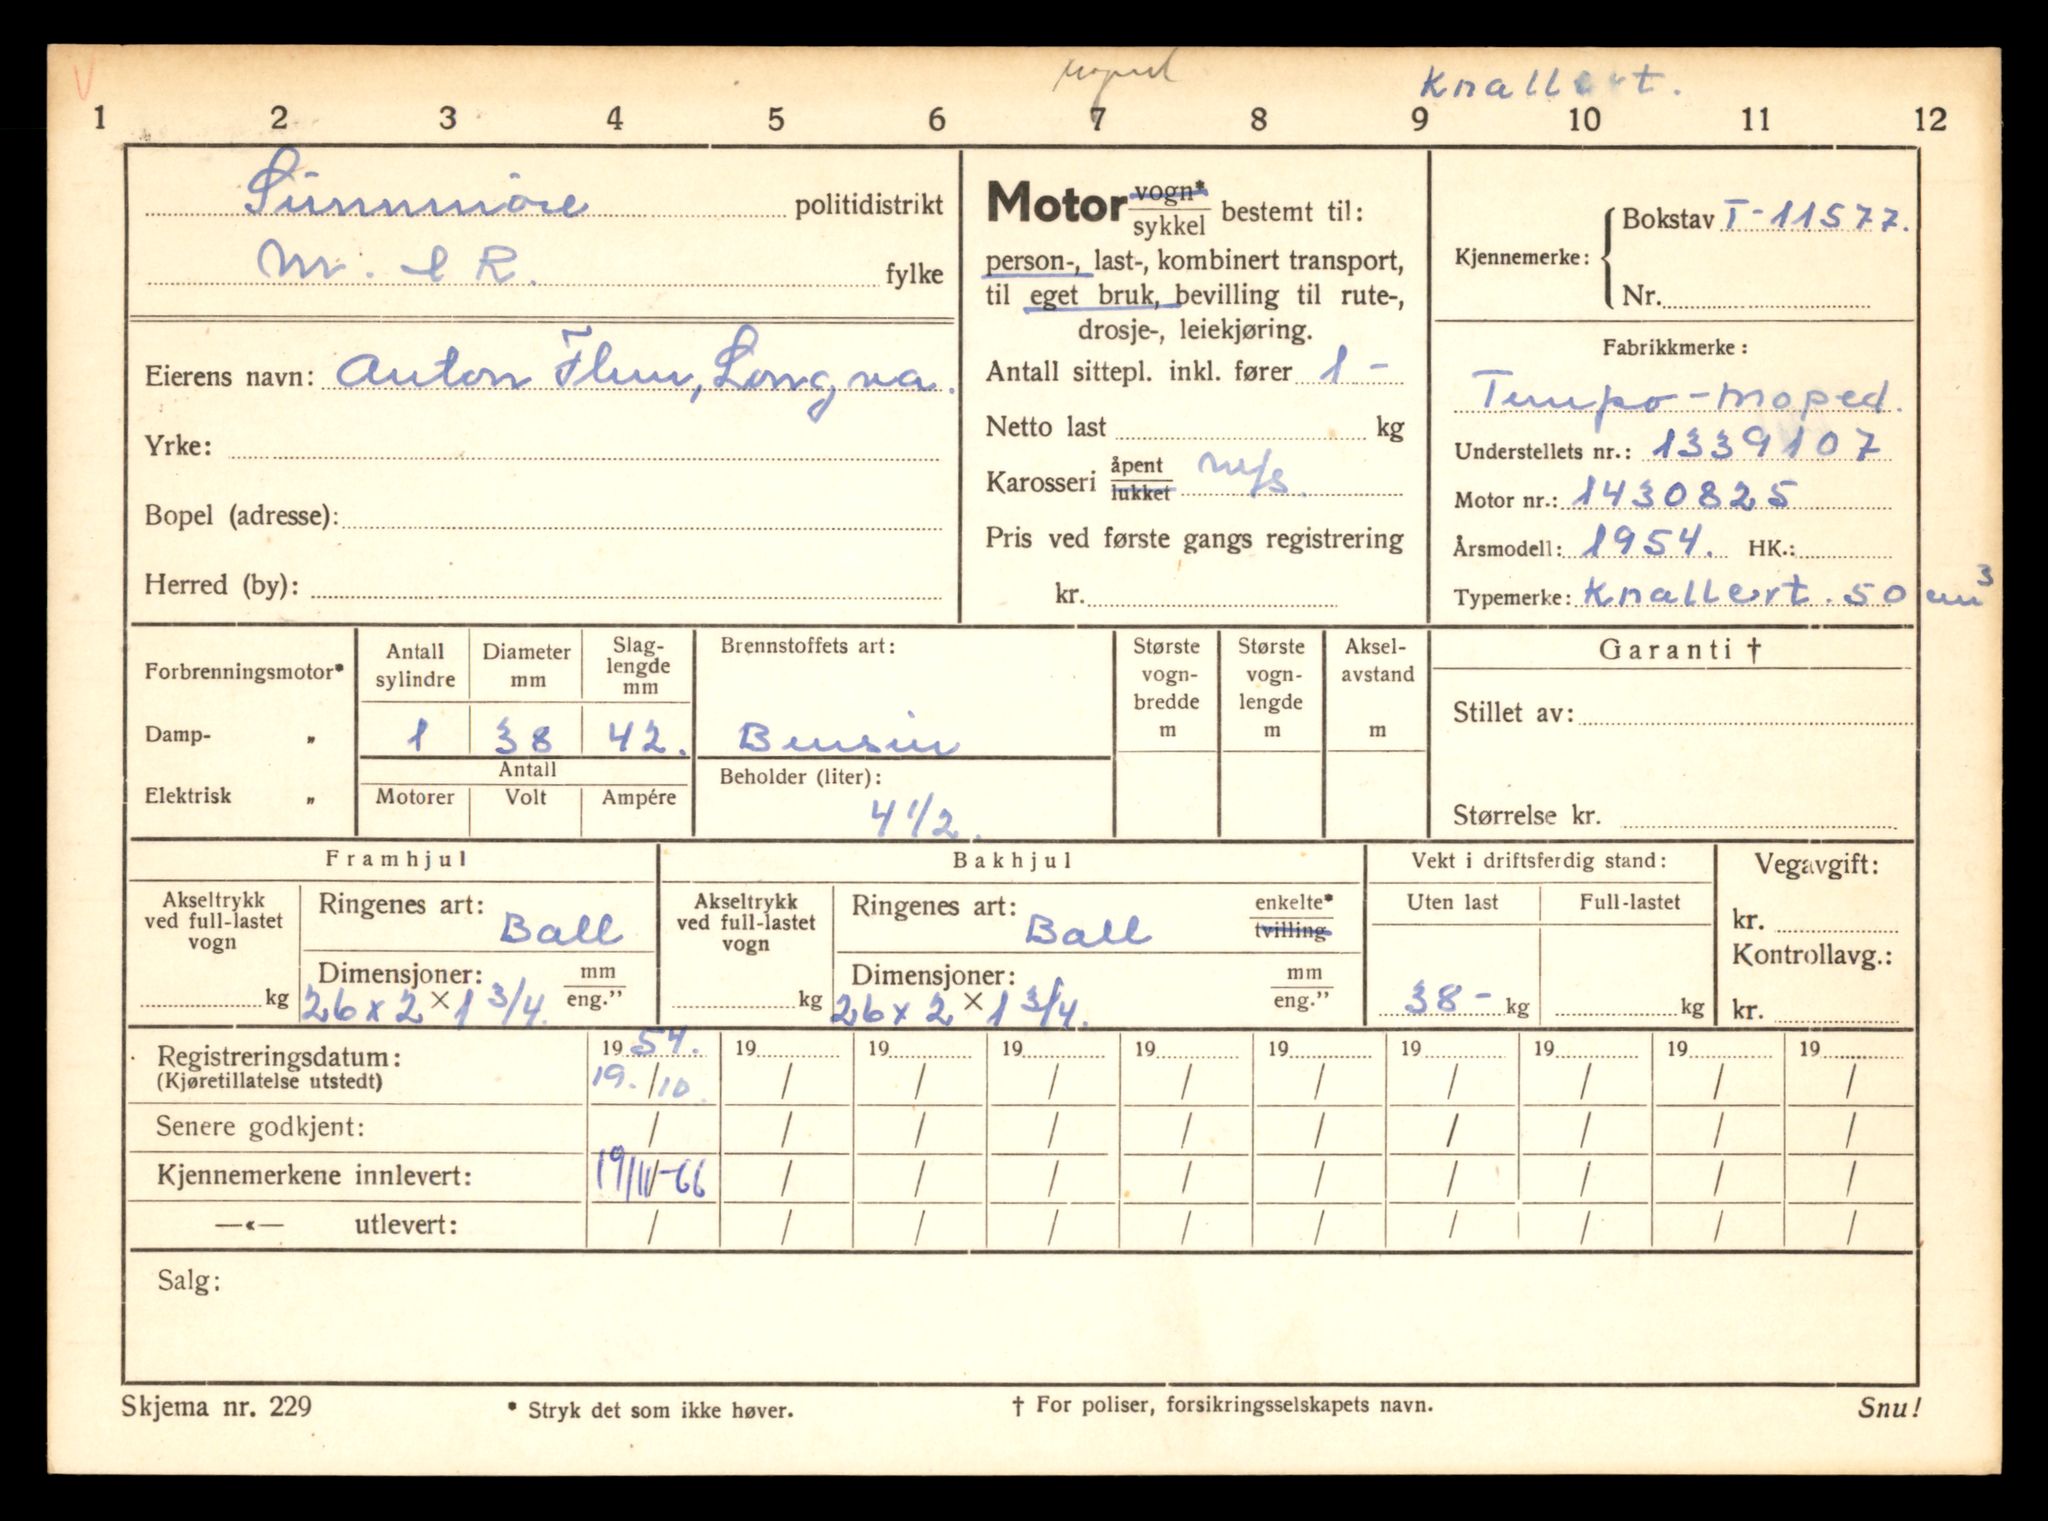2048x1521 pixels.
Task: Click the 'For poliser' insurance footnote
Action: click(1222, 1404)
